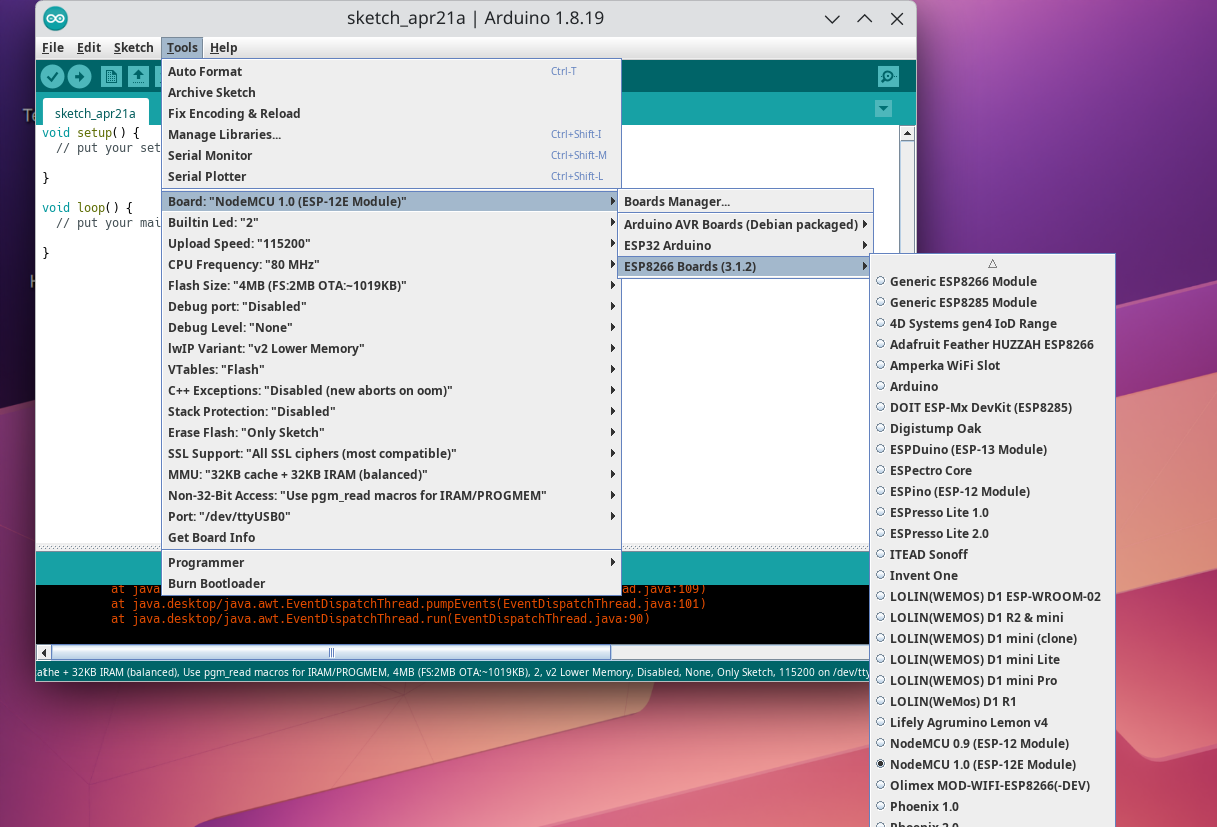Image resolution: width=1217 pixels, height=827 pixels.
Task: Choose Auto Format from Tools menu
Action: [391, 71]
